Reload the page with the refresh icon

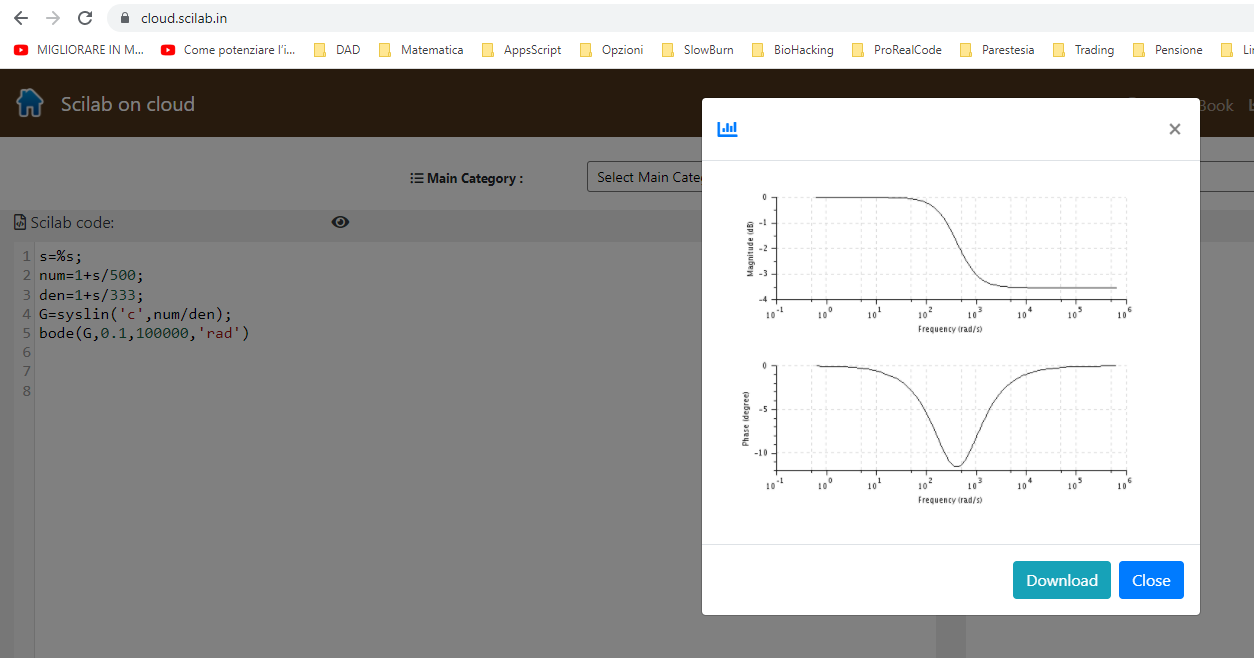tap(85, 18)
